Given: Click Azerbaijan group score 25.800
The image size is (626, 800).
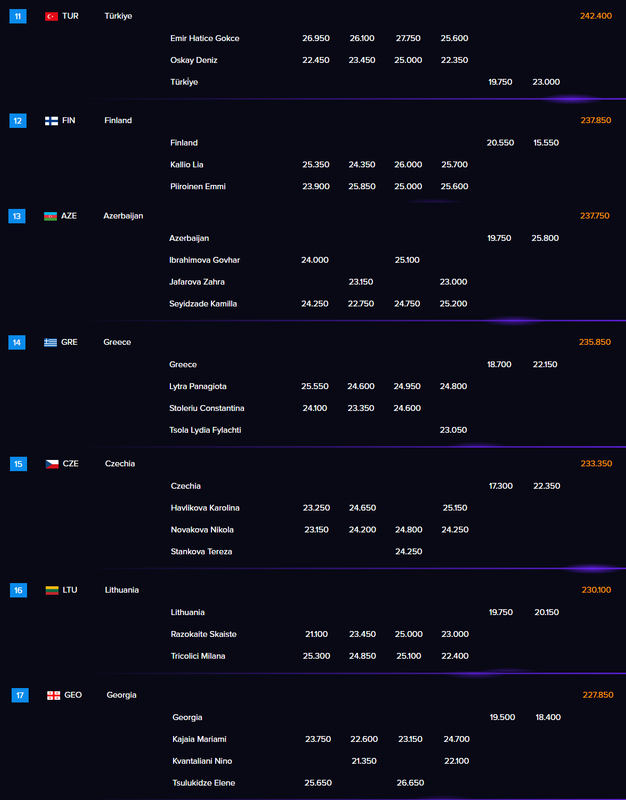Looking at the screenshot, I should 545,238.
